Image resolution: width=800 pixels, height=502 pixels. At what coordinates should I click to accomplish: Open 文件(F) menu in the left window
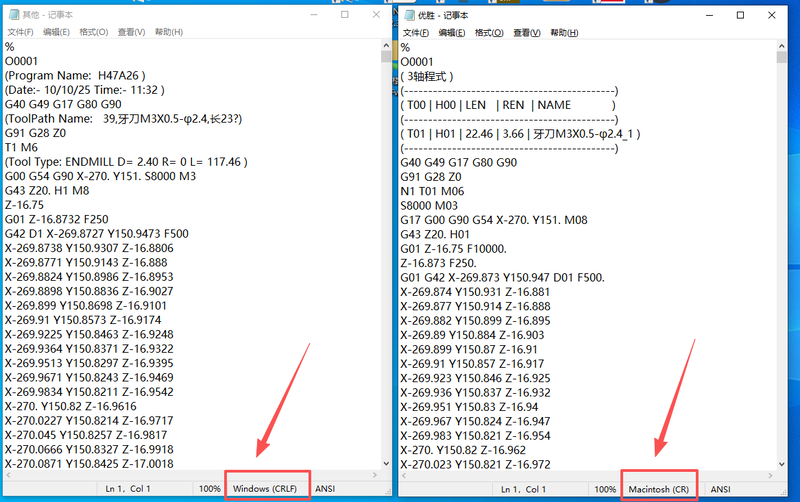coord(21,32)
